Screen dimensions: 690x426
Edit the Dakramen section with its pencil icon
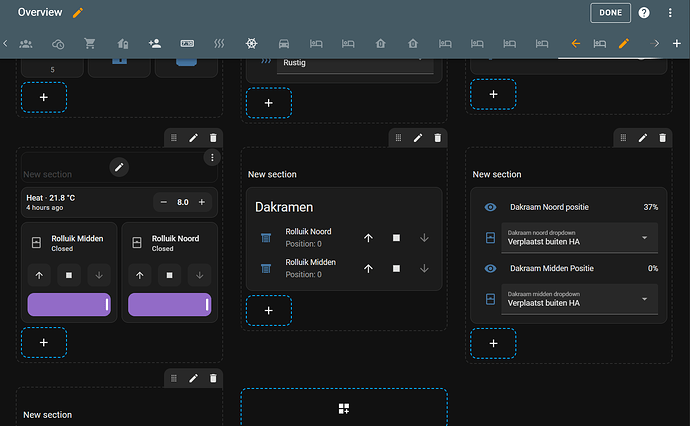tap(418, 138)
